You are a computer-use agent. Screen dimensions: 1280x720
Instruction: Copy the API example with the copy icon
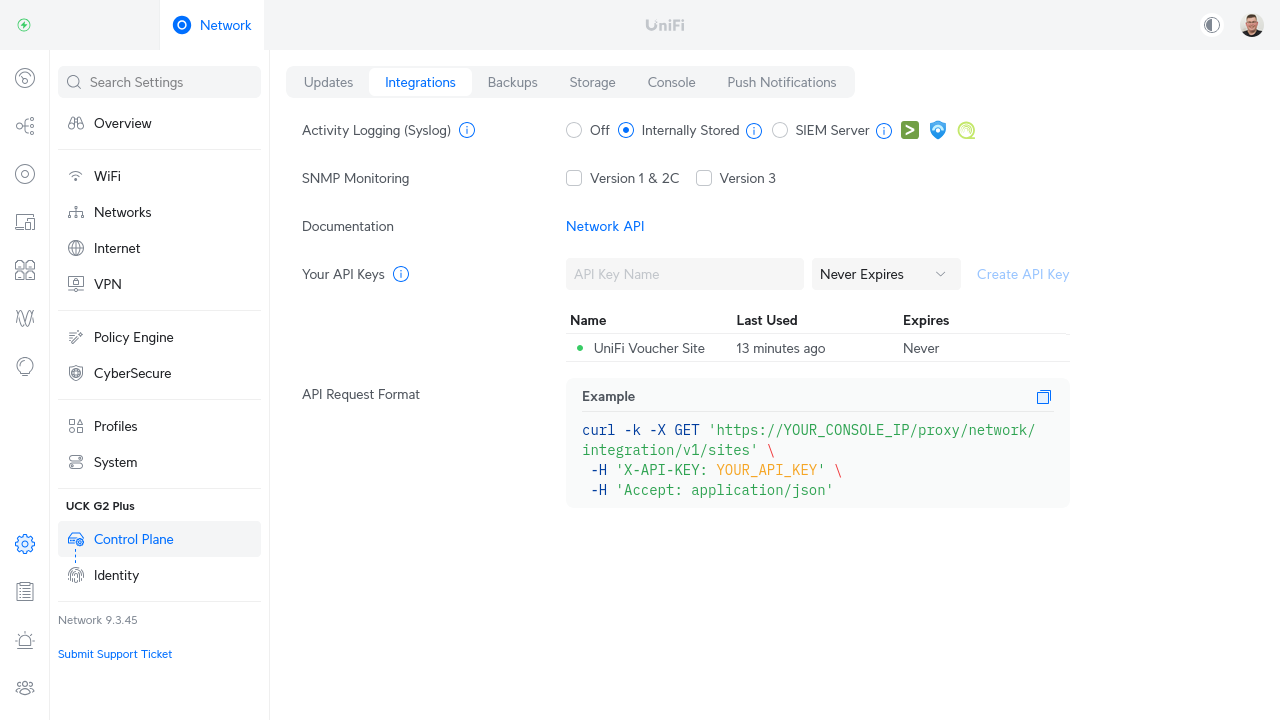tap(1043, 397)
